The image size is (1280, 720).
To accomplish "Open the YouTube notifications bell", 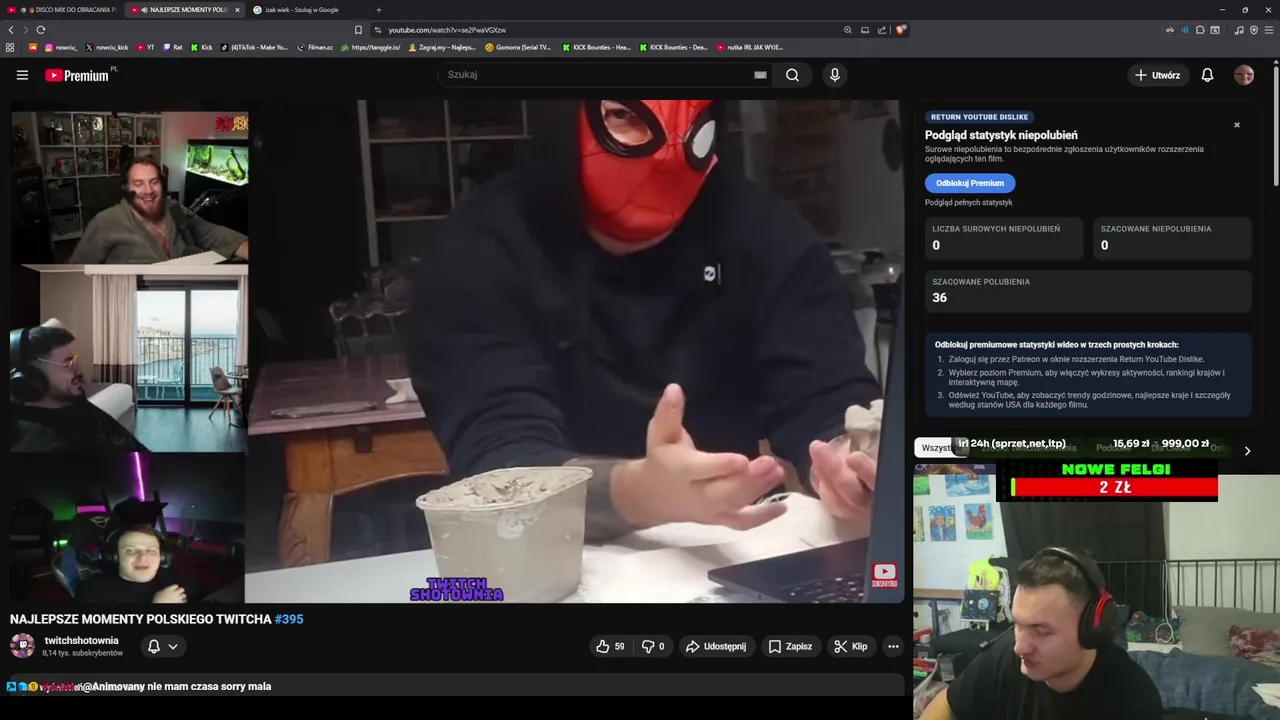I will click(1207, 75).
